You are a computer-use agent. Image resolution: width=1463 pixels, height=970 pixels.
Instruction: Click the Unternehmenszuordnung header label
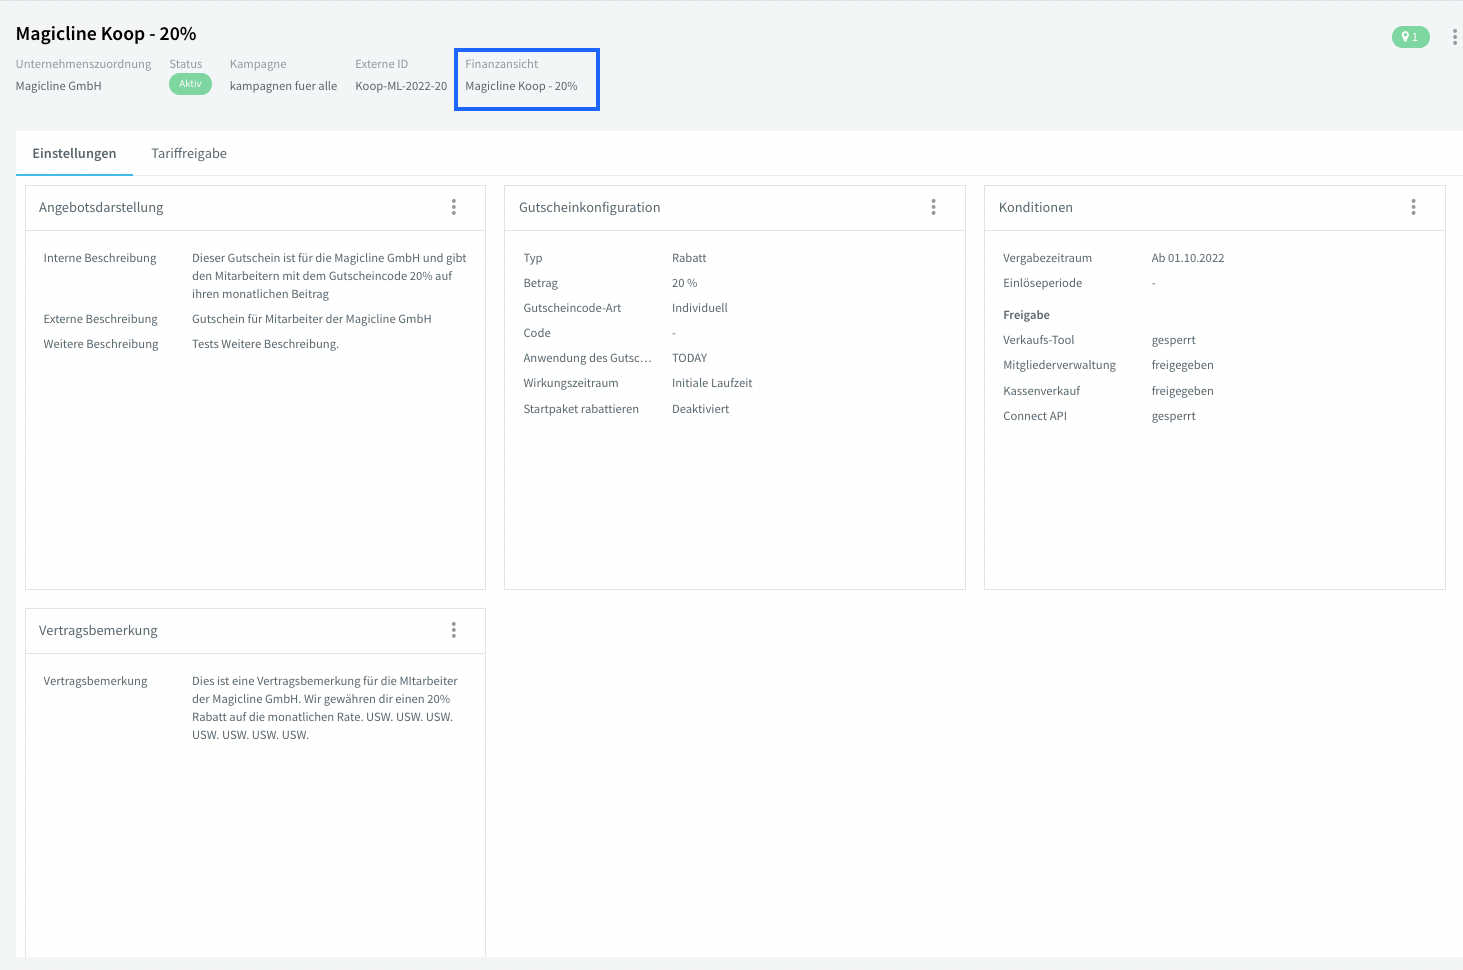click(83, 64)
